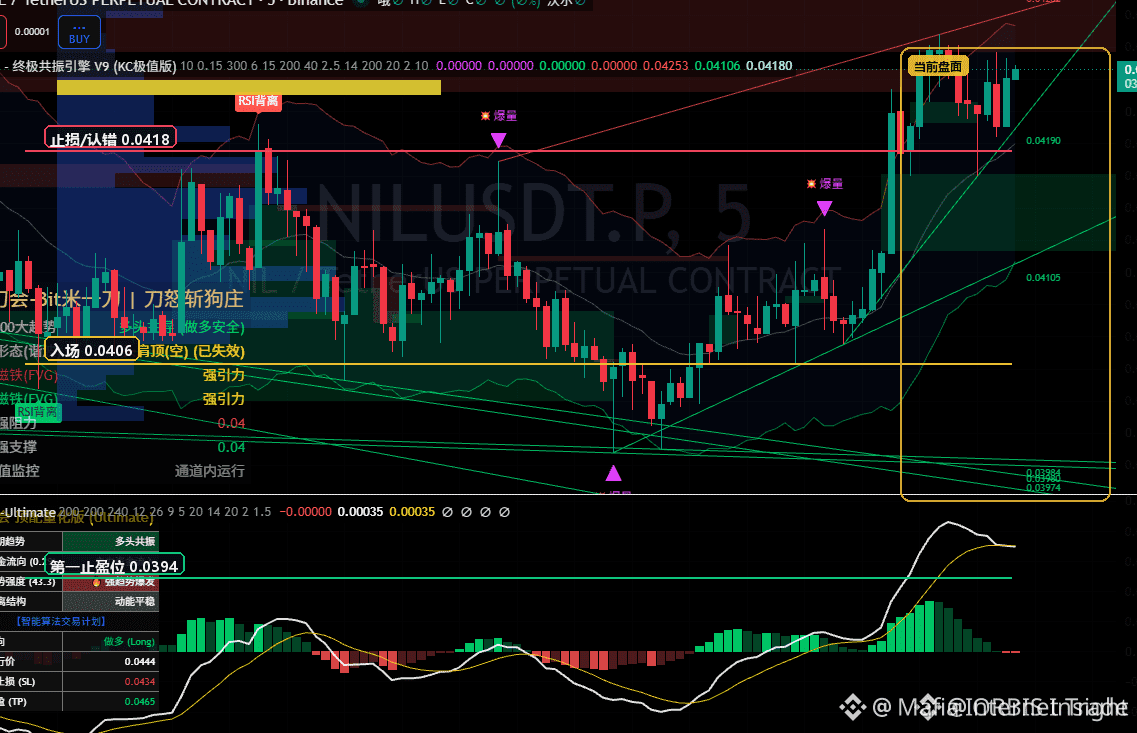Click the green RSI背离 label at lower left

38,413
